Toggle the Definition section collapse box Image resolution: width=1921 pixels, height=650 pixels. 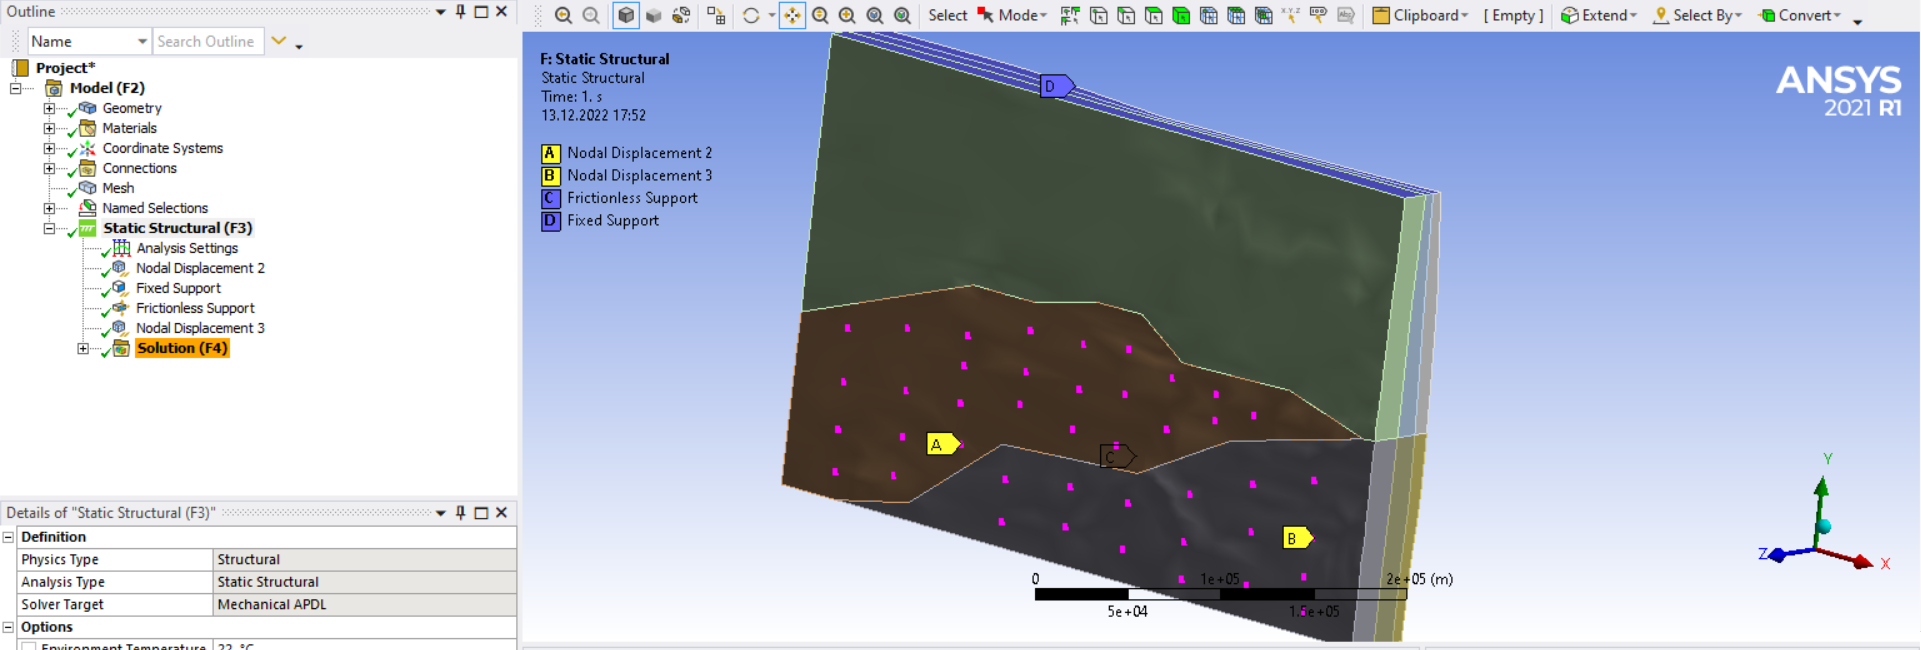(8, 537)
